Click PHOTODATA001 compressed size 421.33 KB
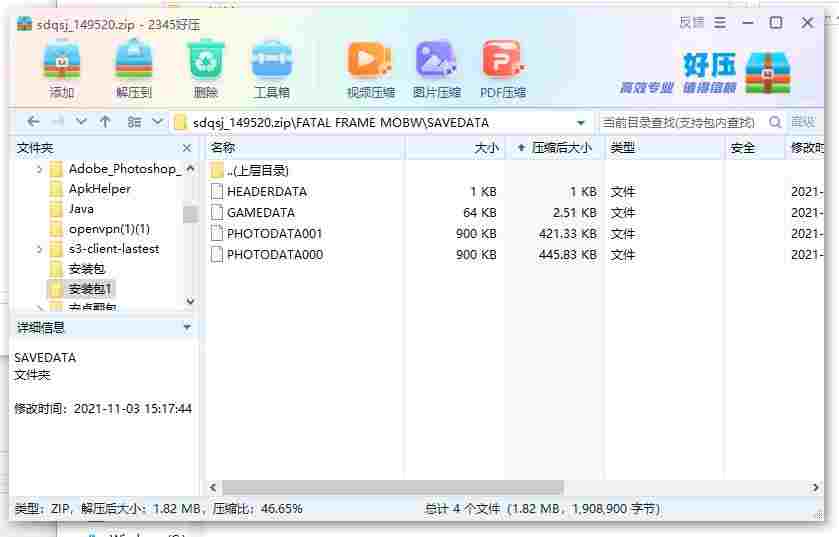 [x=568, y=234]
